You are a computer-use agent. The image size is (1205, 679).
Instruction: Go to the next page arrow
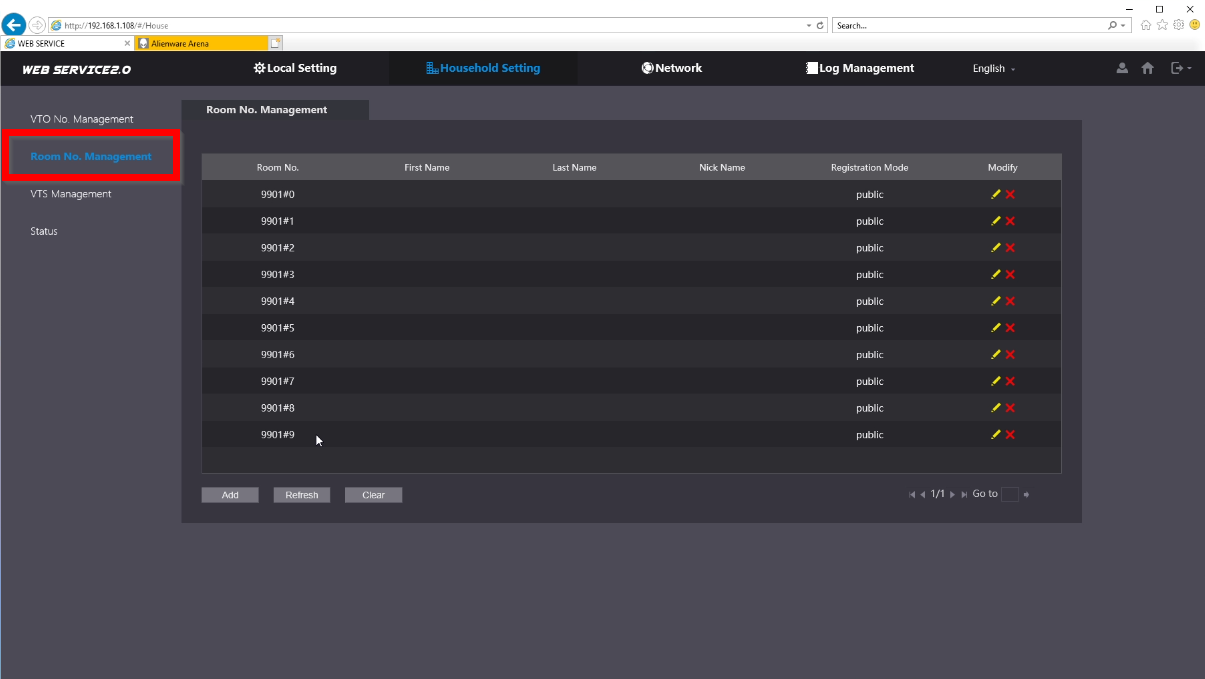(953, 494)
